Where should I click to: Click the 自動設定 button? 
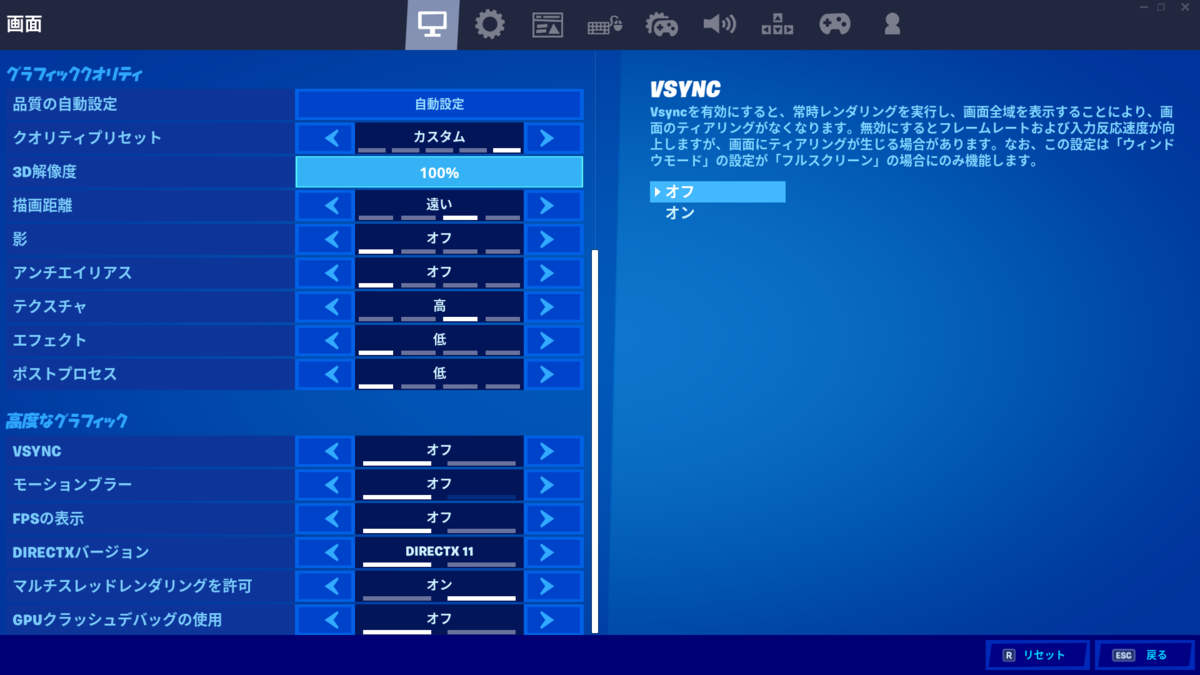tap(439, 104)
